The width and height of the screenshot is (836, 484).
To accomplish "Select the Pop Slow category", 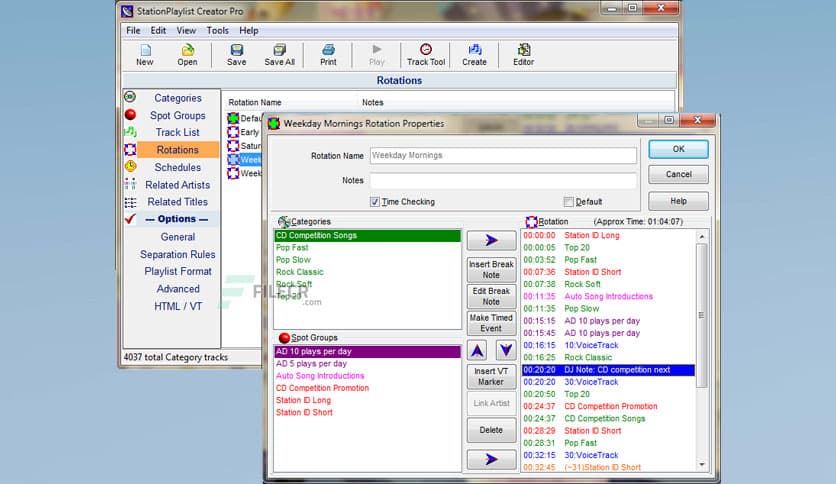I will [293, 260].
